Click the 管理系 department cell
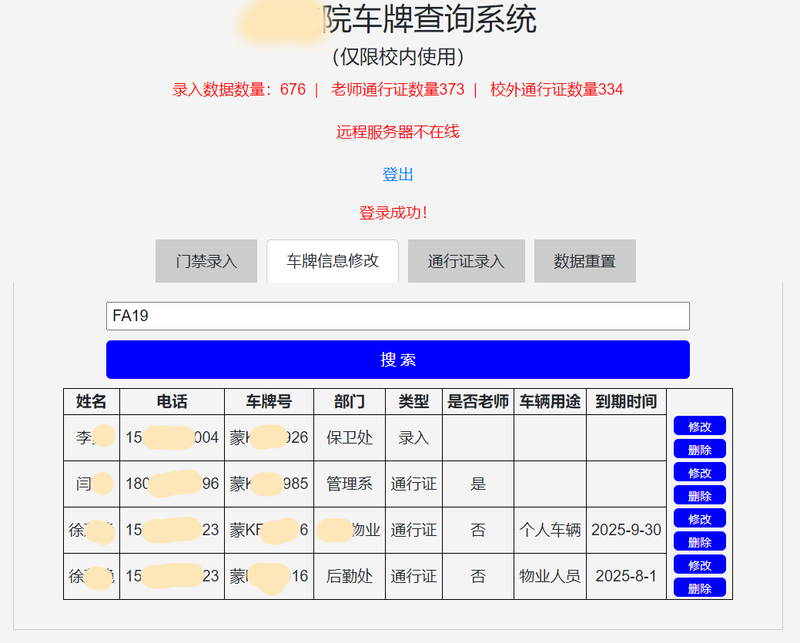The height and width of the screenshot is (643, 800). (x=349, y=484)
